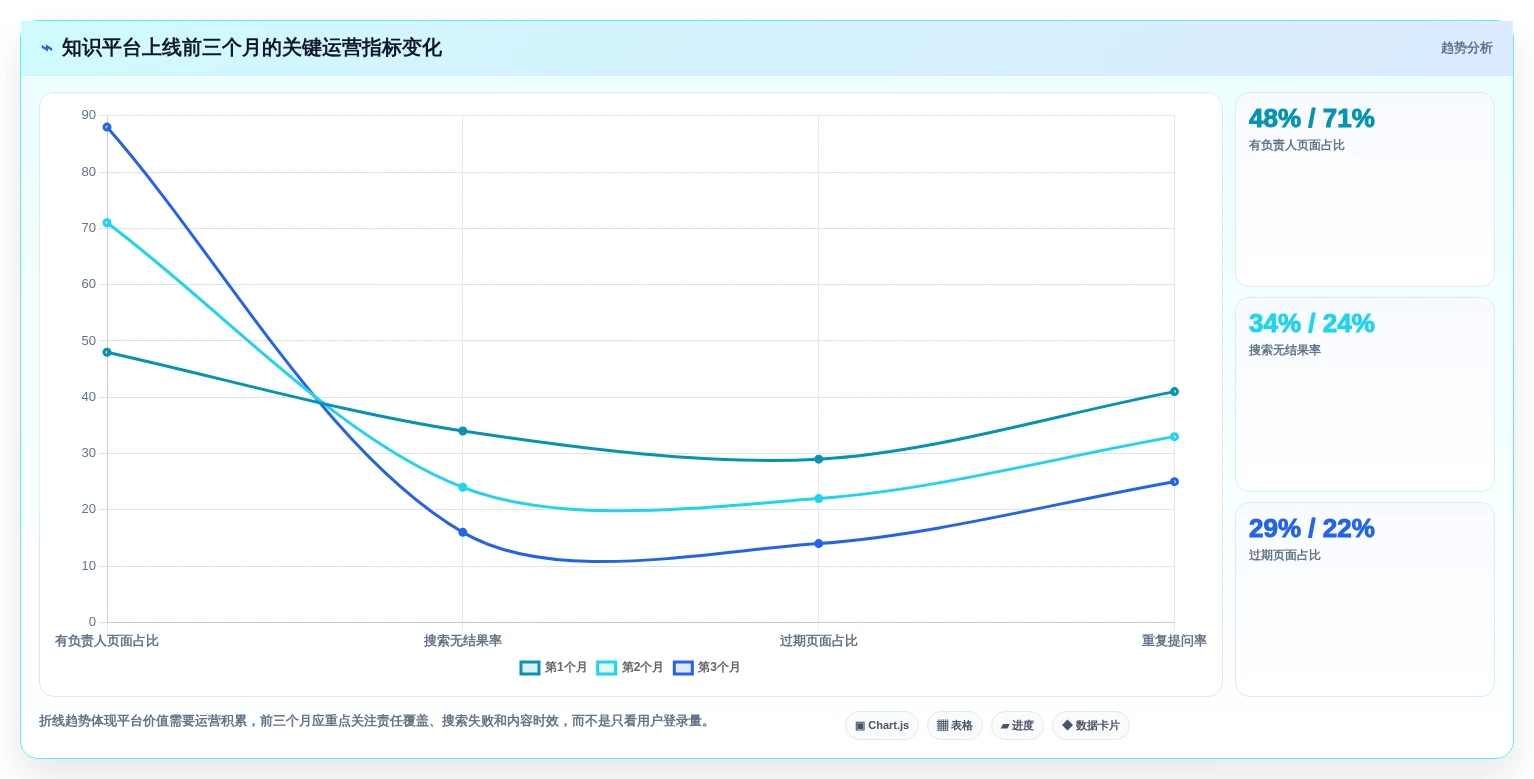Image resolution: width=1534 pixels, height=779 pixels.
Task: Click the chart title 知识平台上线前三个月的关键运营指标变化
Action: 252,48
